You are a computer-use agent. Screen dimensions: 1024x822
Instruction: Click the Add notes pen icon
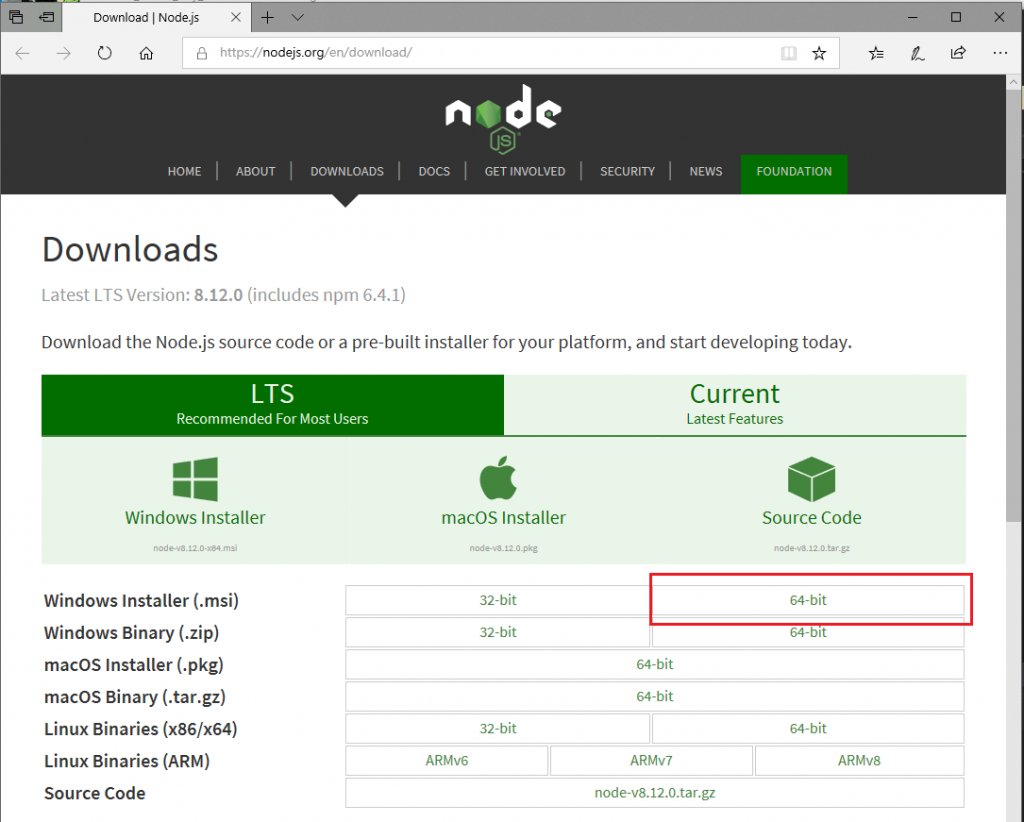coord(917,53)
